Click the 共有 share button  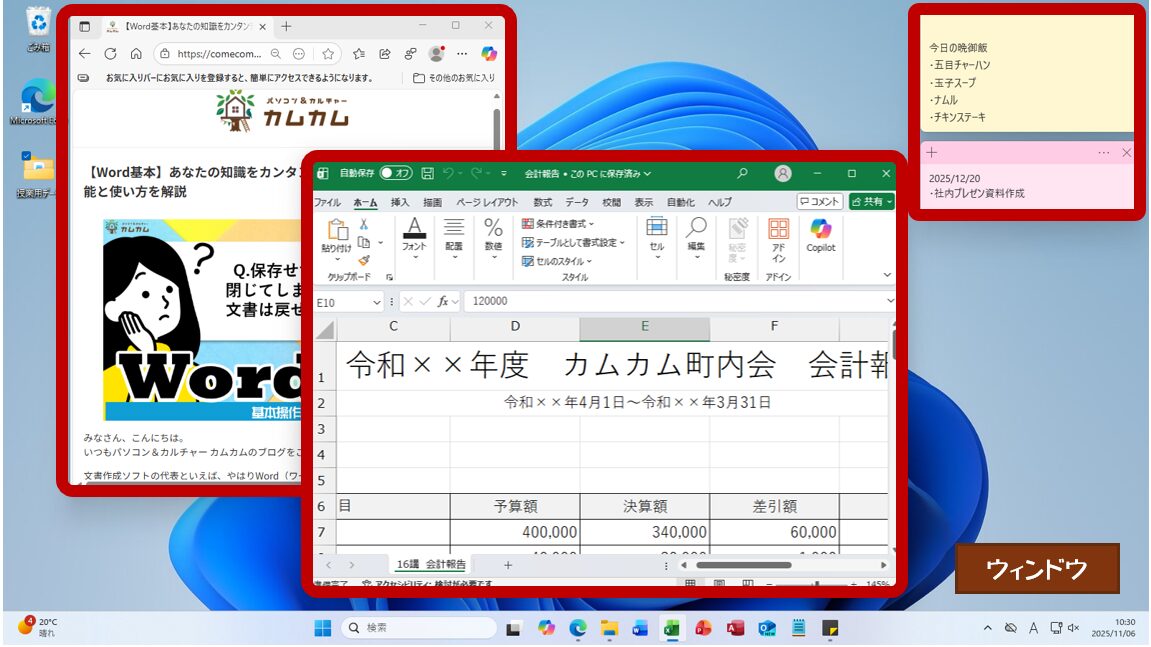871,202
